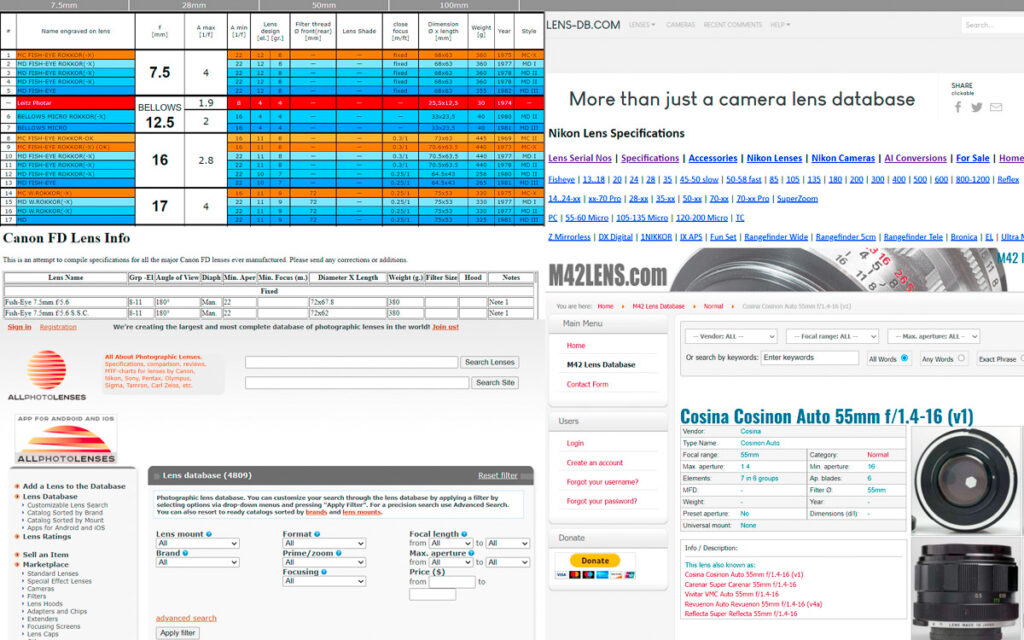The height and width of the screenshot is (640, 1024).
Task: Open the LENSES menu on Lens-DB
Action: coord(641,25)
